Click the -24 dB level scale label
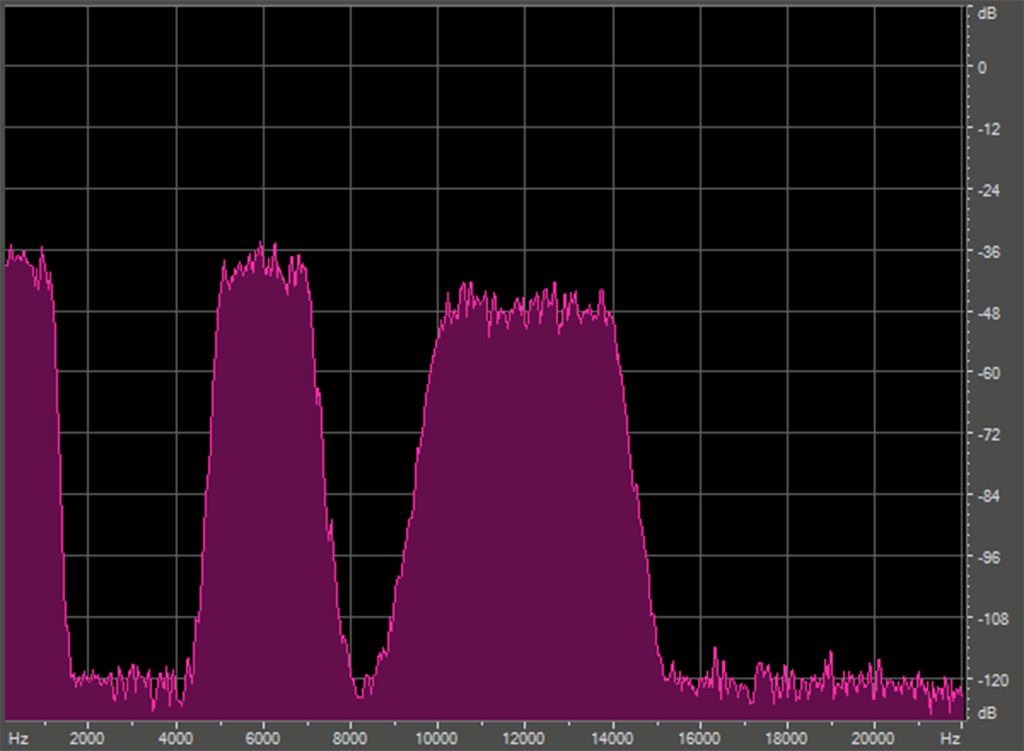 pyautogui.click(x=989, y=191)
